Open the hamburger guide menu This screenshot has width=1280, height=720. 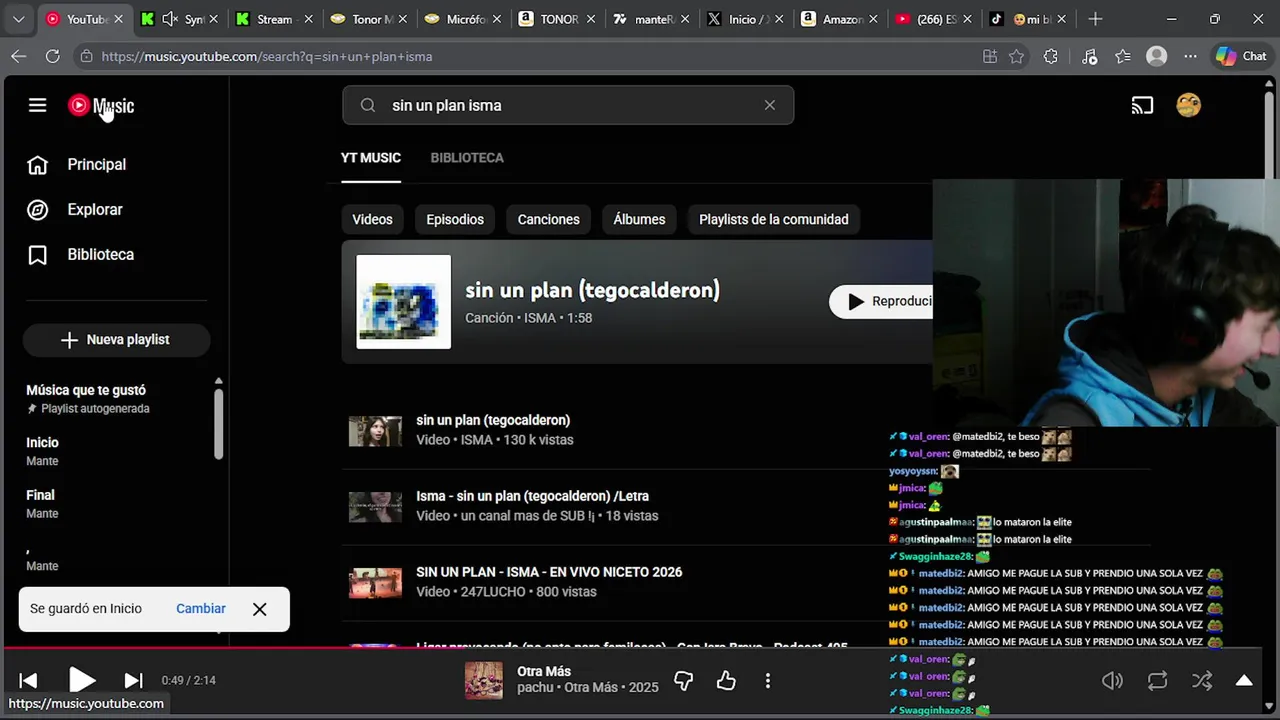pyautogui.click(x=37, y=105)
